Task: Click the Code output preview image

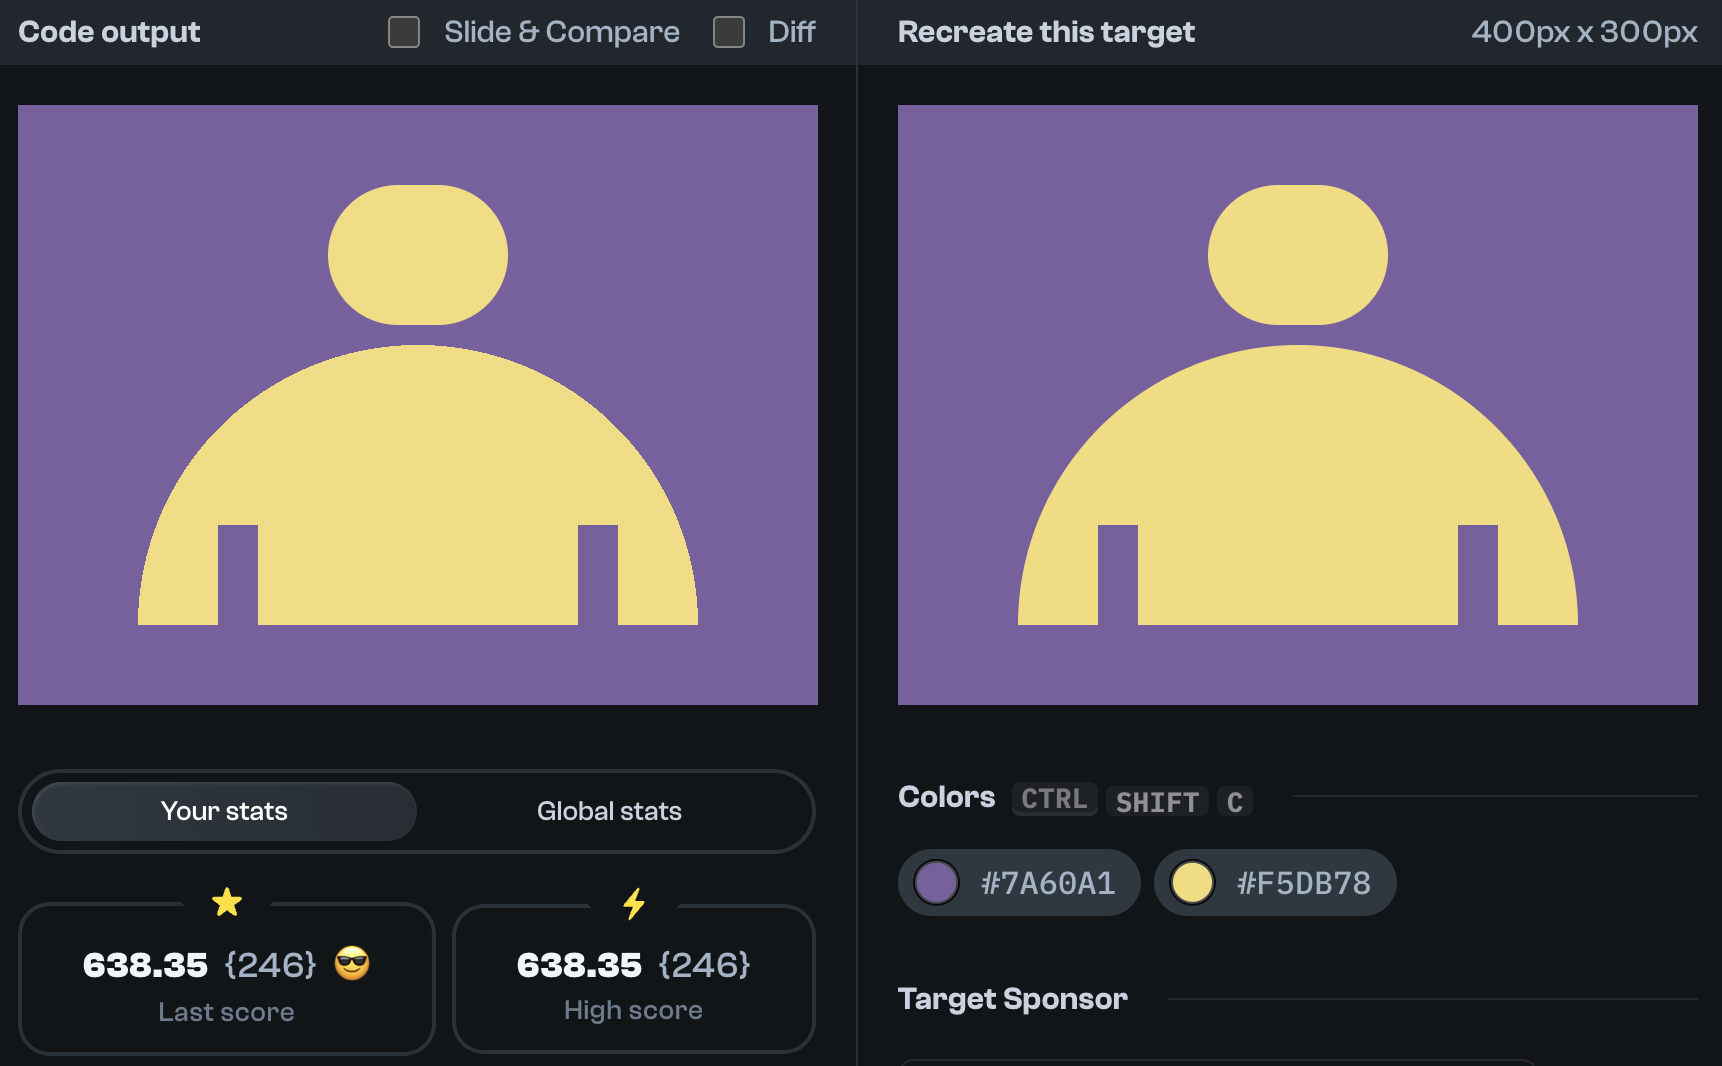Action: [418, 405]
